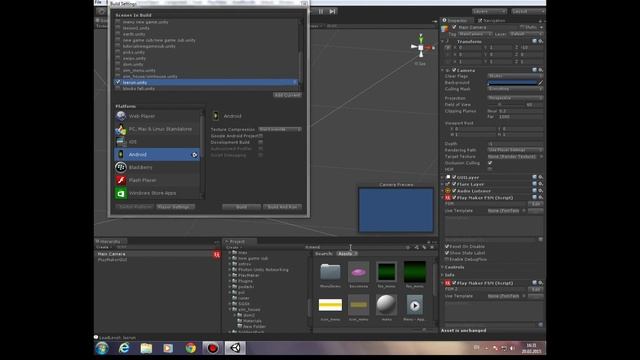This screenshot has width=640, height=360.
Task: Click the Build And Run button
Action: coord(282,207)
